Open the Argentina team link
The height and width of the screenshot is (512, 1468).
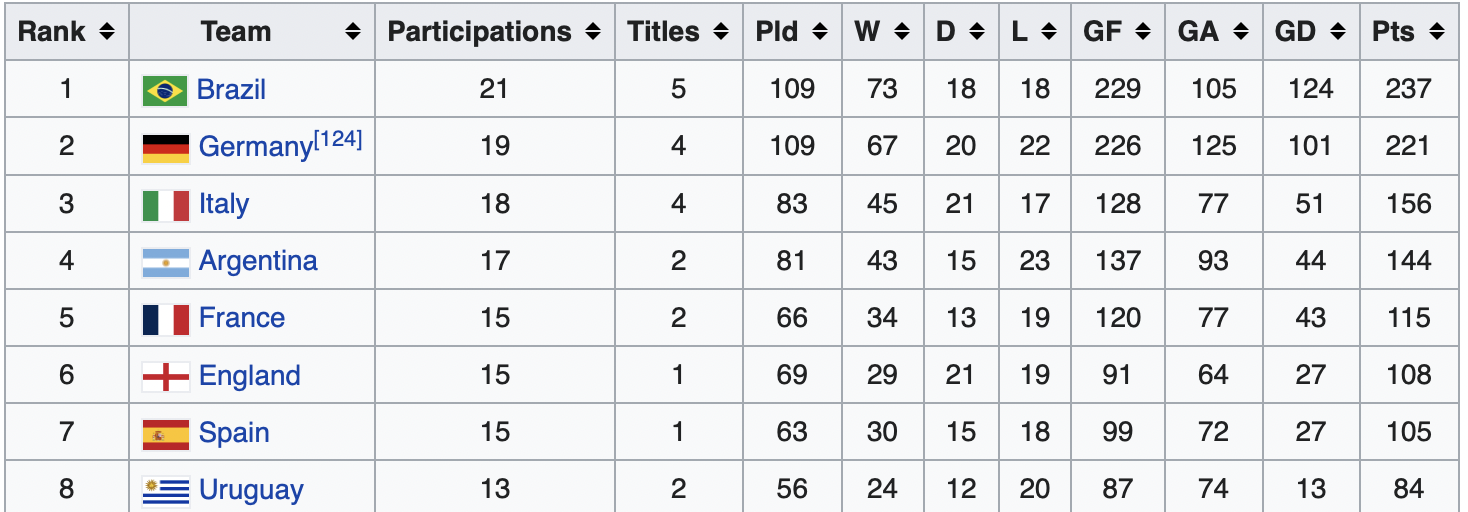pyautogui.click(x=258, y=262)
